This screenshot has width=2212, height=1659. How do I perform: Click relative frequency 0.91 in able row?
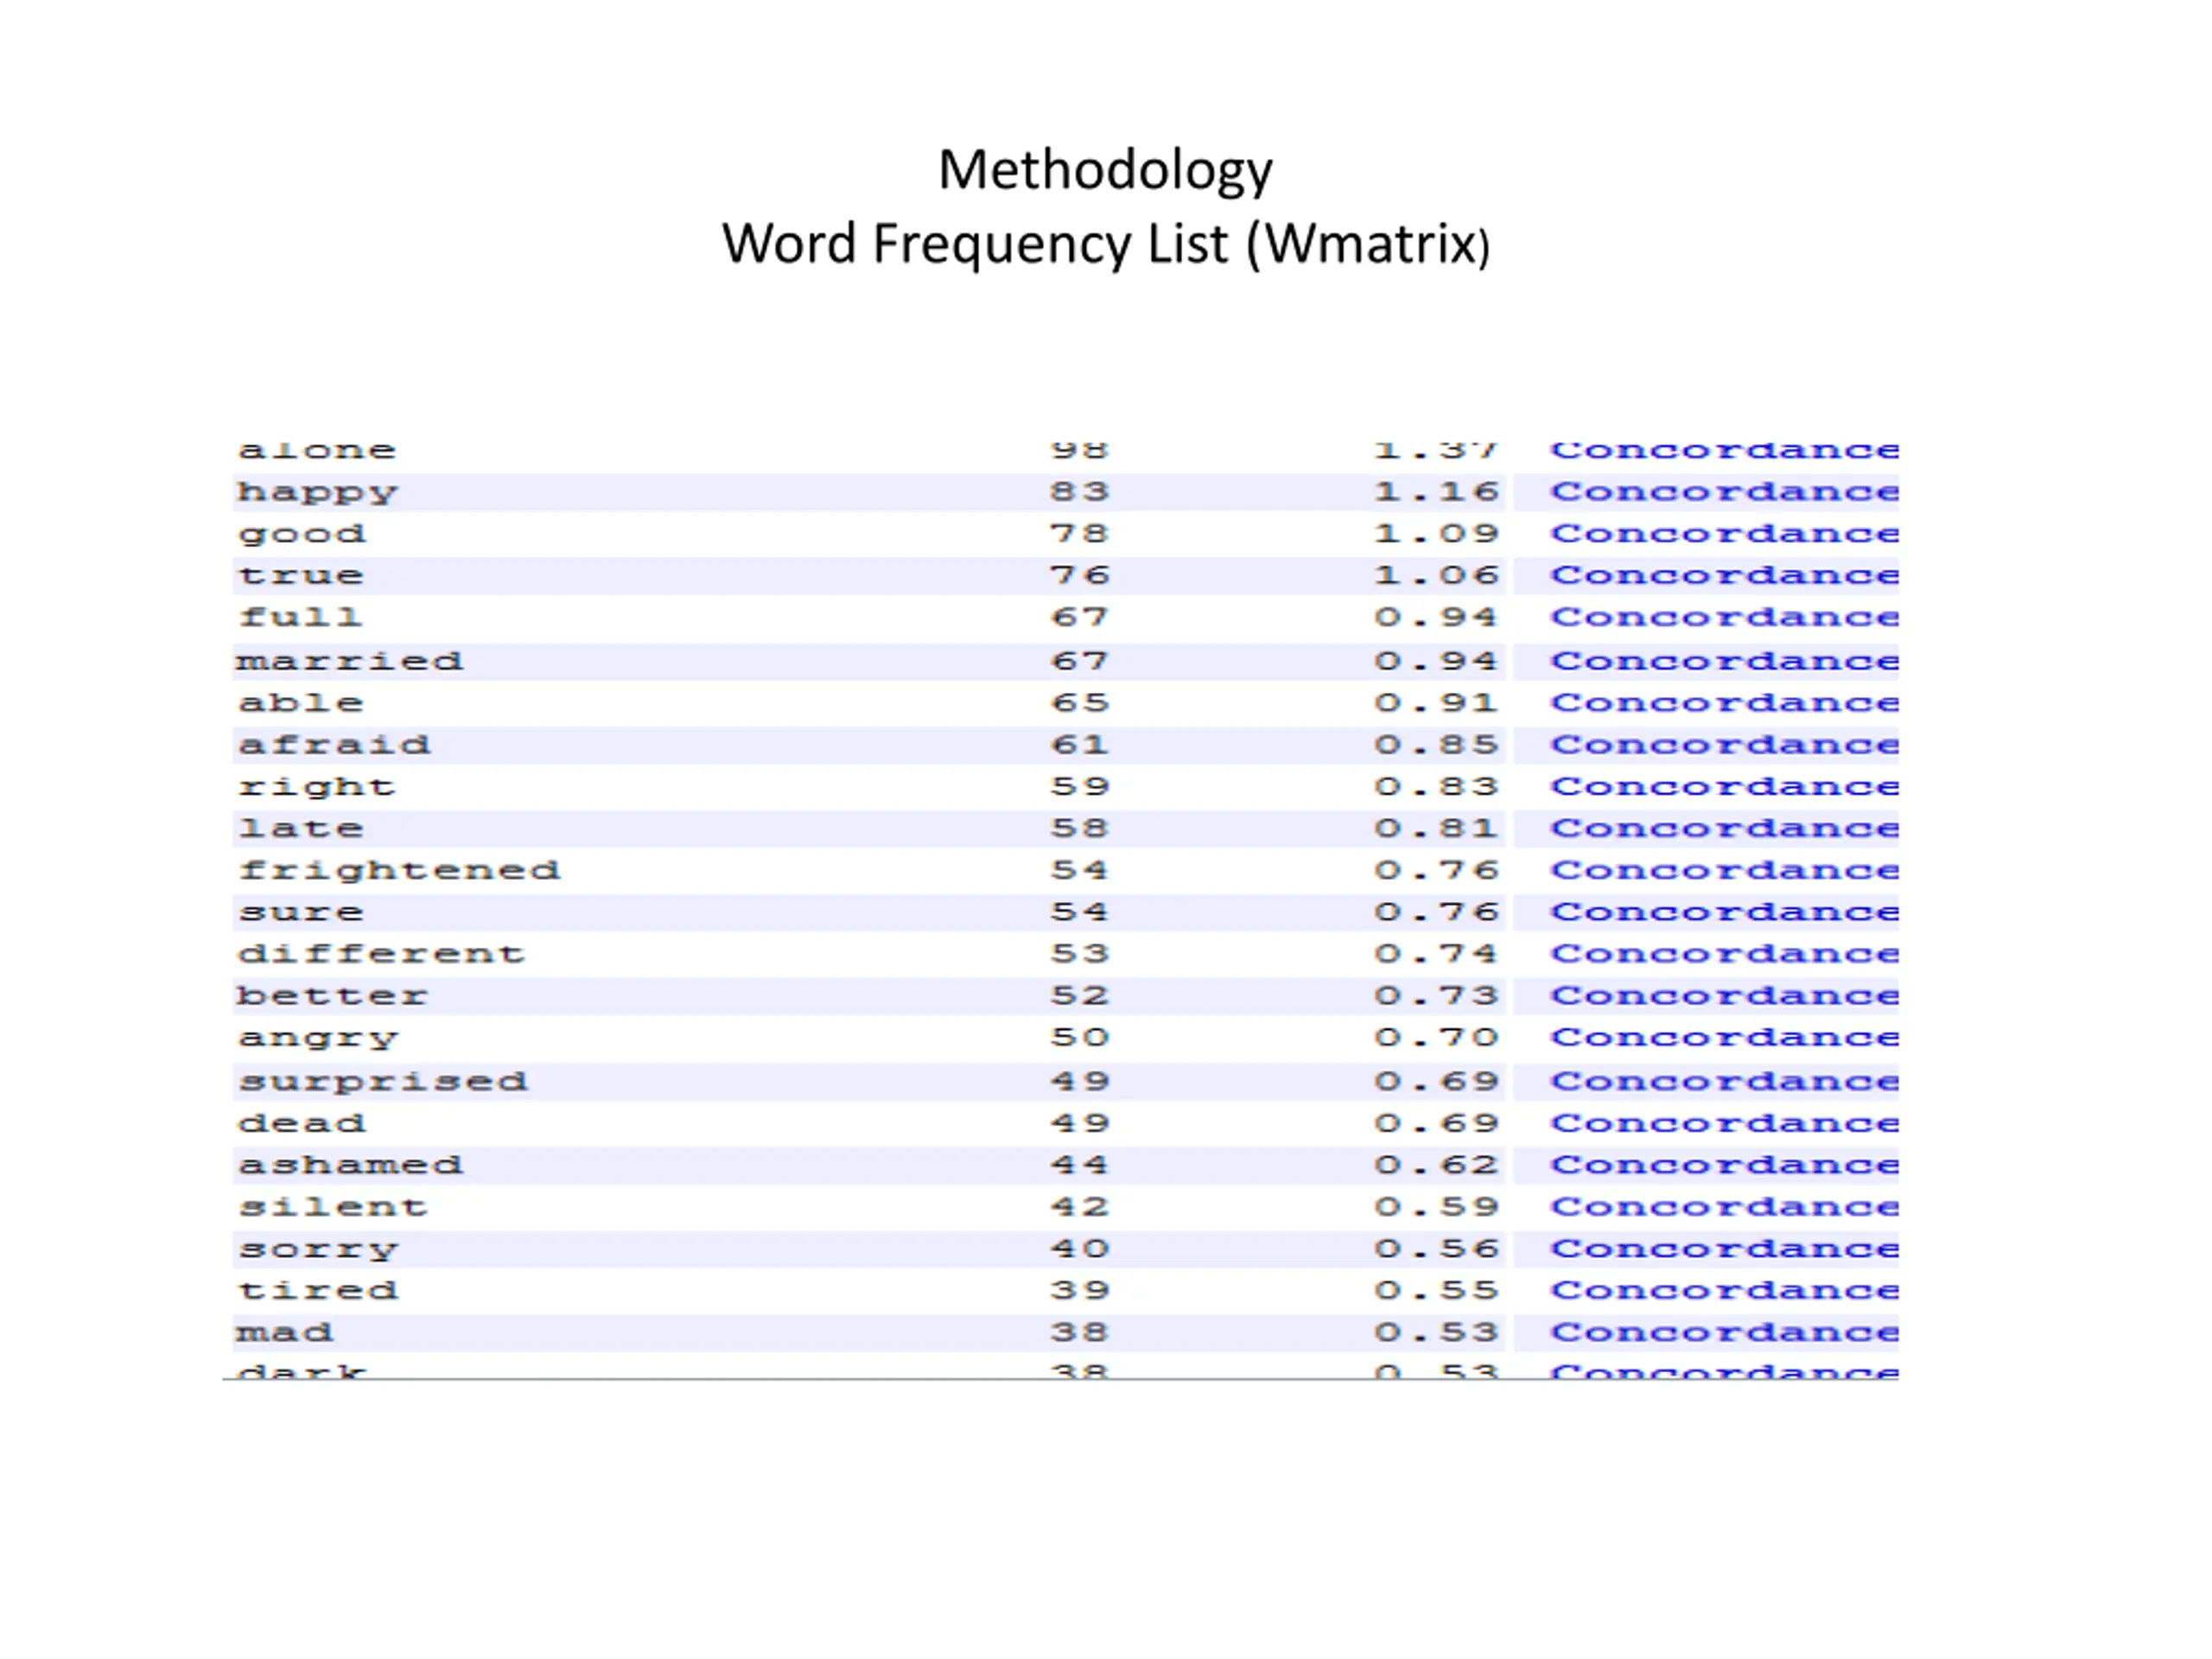1437,704
